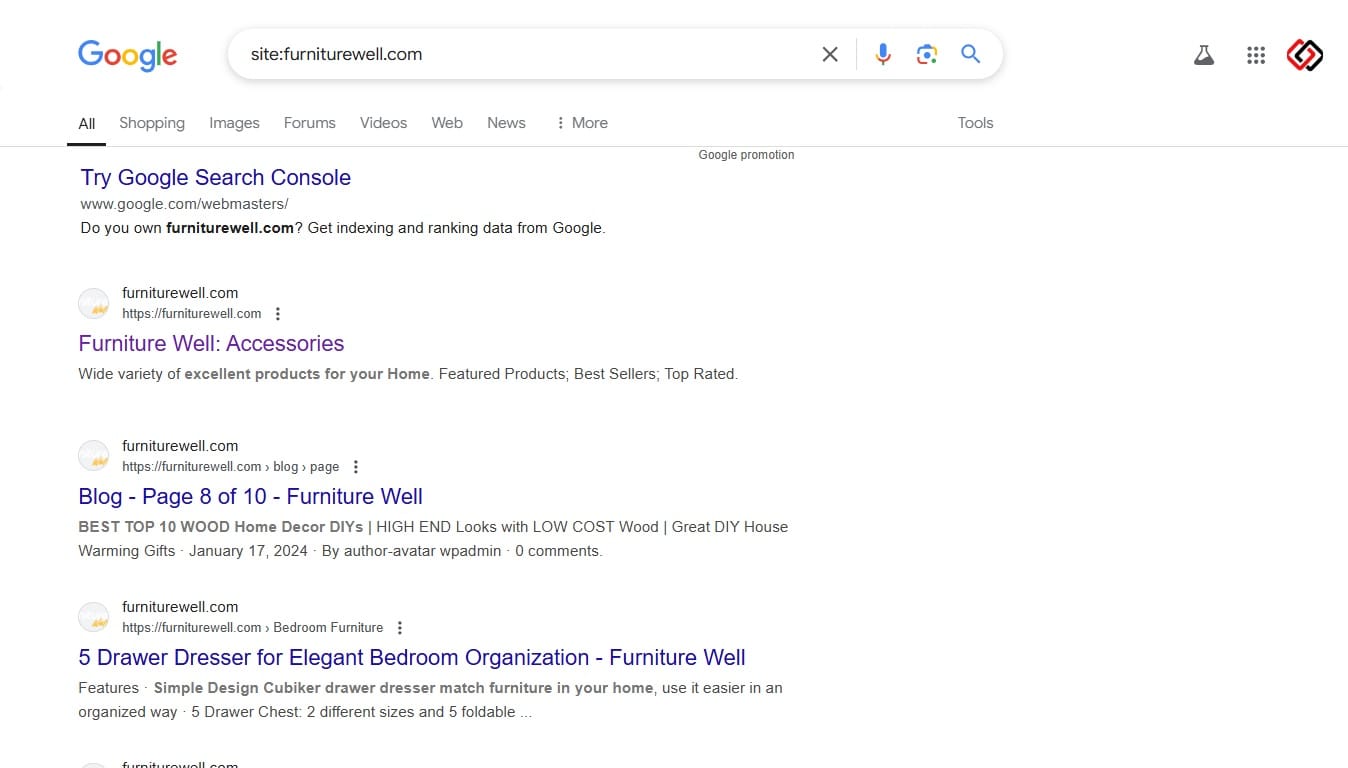The width and height of the screenshot is (1348, 768).
Task: Click favicon of the 5 Drawer Dresser result
Action: 93,617
